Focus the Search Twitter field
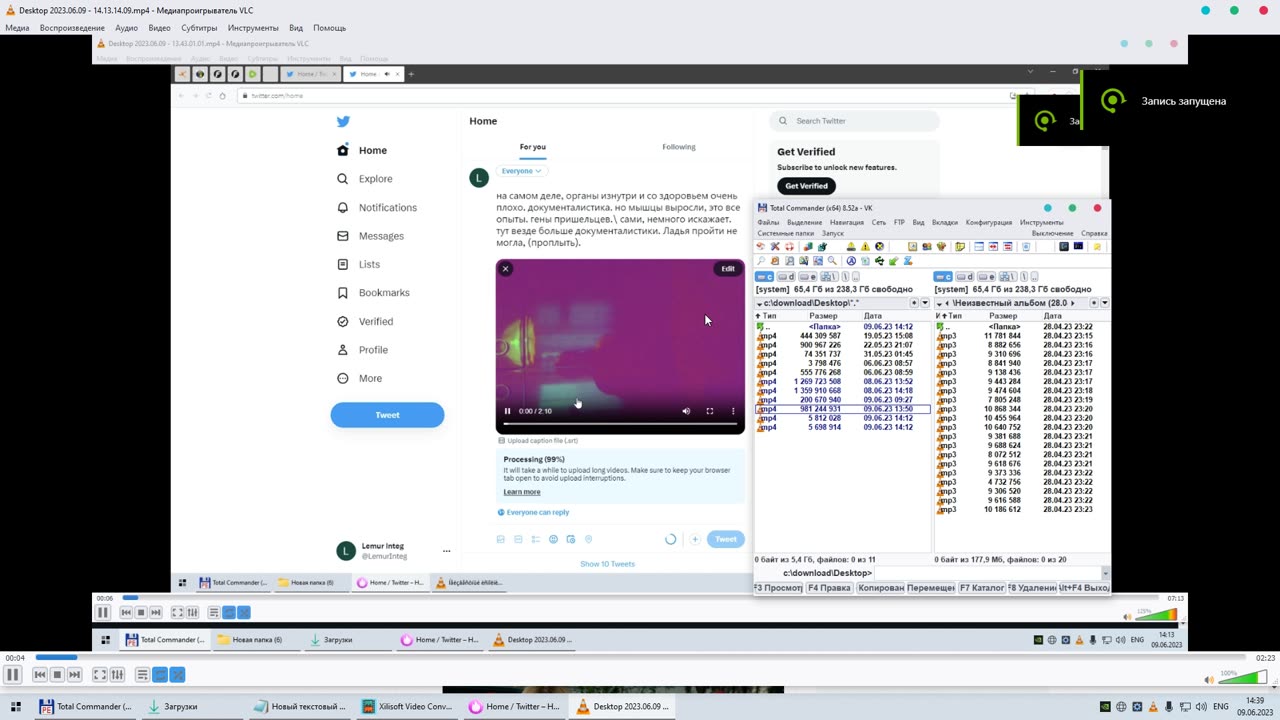1280x720 pixels. (x=855, y=121)
